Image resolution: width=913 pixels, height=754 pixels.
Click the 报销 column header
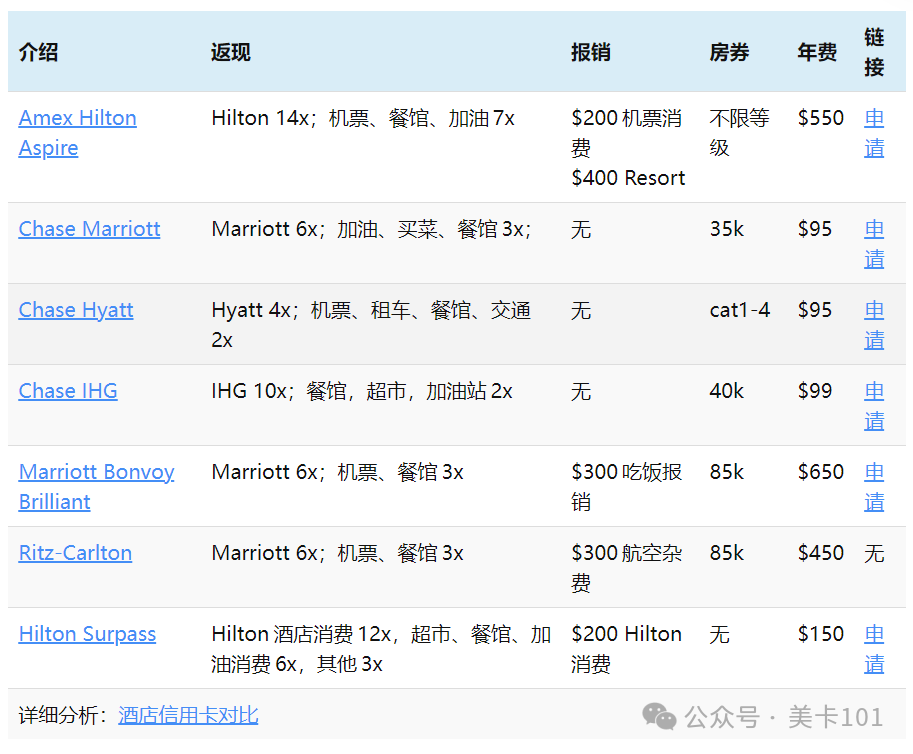590,52
